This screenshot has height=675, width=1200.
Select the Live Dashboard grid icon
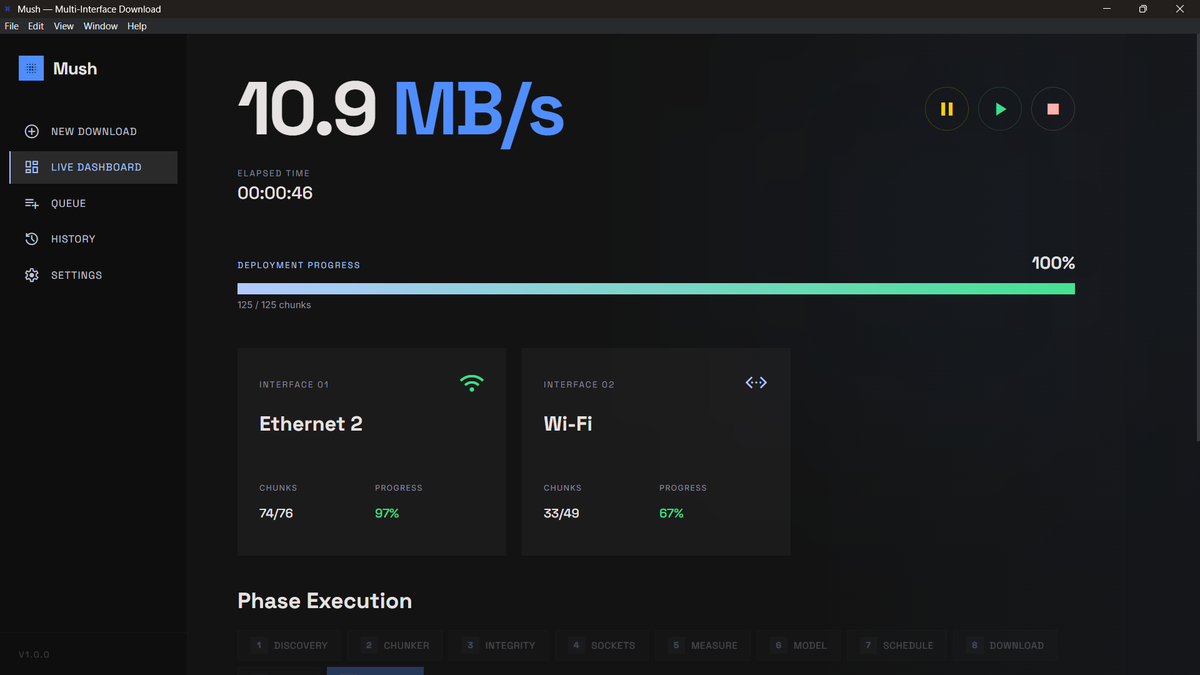click(32, 168)
